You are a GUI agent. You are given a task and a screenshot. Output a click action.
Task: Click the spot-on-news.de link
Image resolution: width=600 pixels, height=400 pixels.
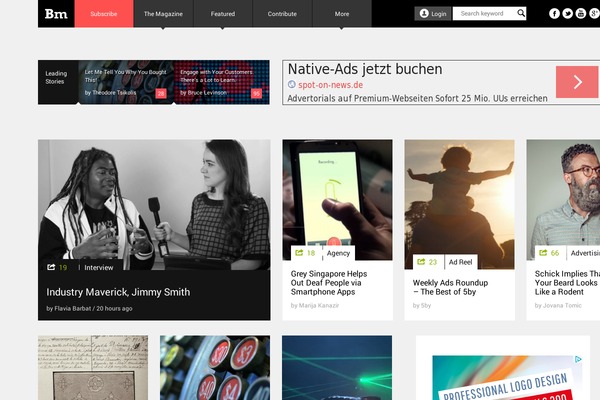330,85
